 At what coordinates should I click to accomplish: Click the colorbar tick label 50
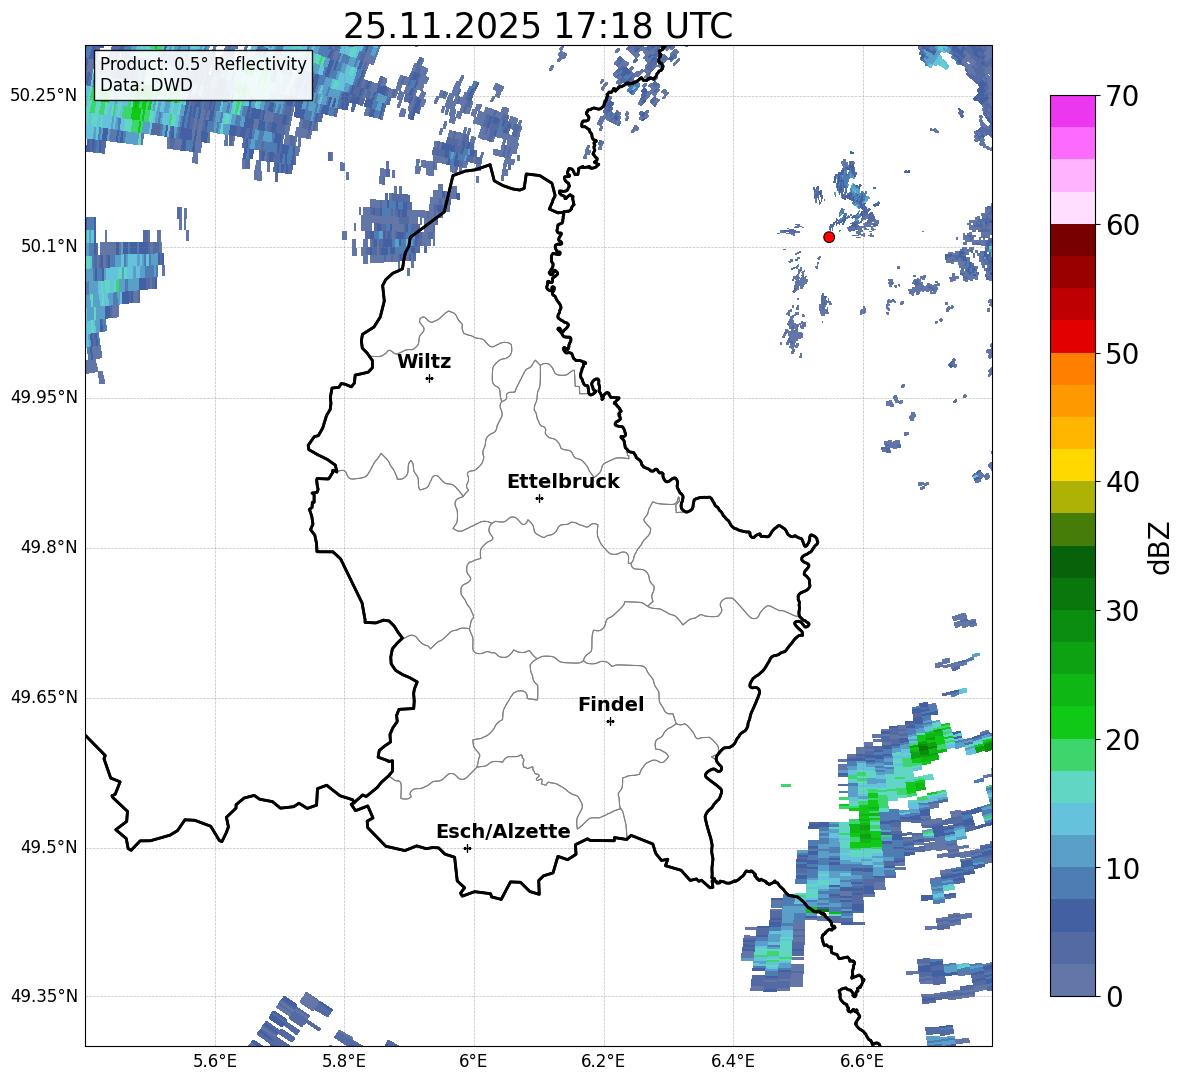pos(1122,353)
